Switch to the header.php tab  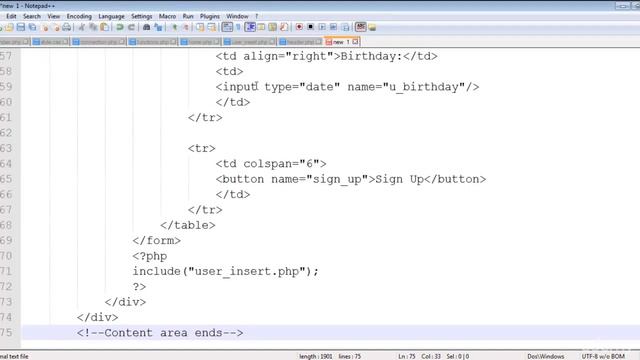click(300, 42)
